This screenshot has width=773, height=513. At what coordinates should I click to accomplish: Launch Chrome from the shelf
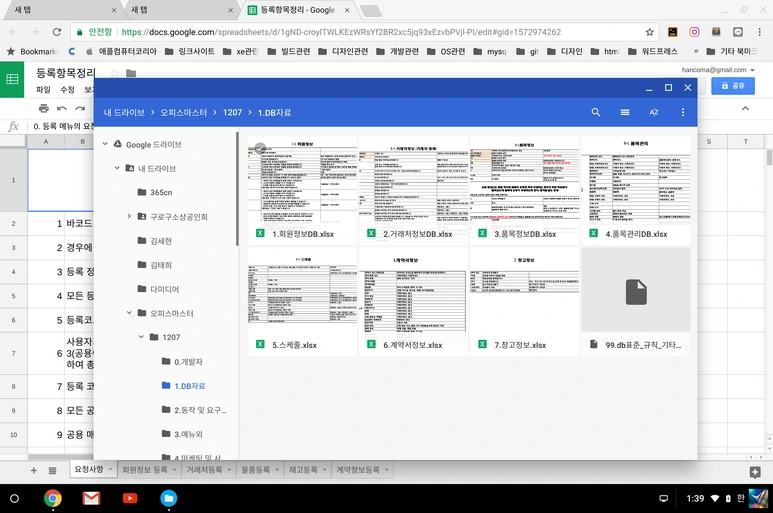[52, 498]
